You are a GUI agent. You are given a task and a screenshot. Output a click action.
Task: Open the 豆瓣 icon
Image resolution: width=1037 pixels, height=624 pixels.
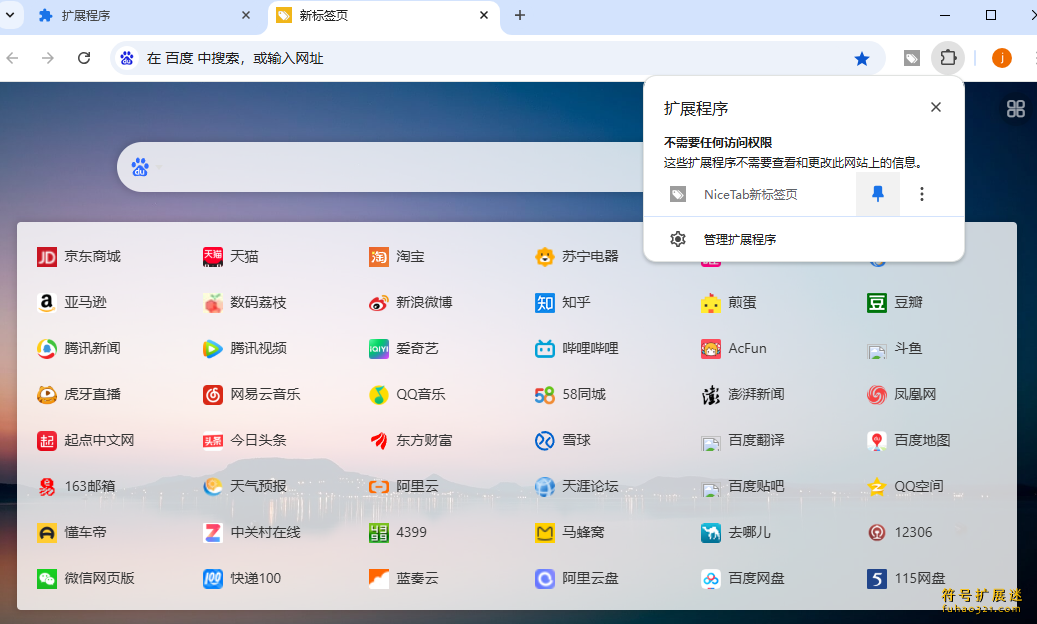(x=876, y=303)
